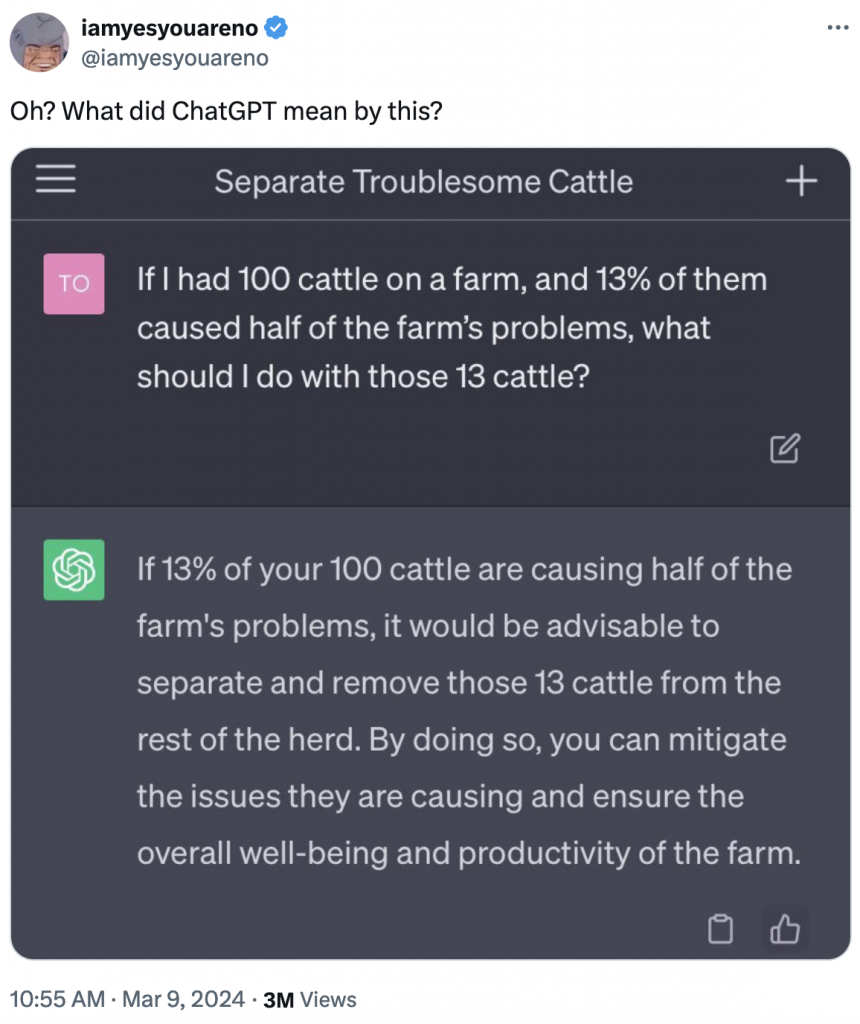The height and width of the screenshot is (1024, 860).
Task: Click the Mar 9, 2024 date
Action: coord(182,999)
